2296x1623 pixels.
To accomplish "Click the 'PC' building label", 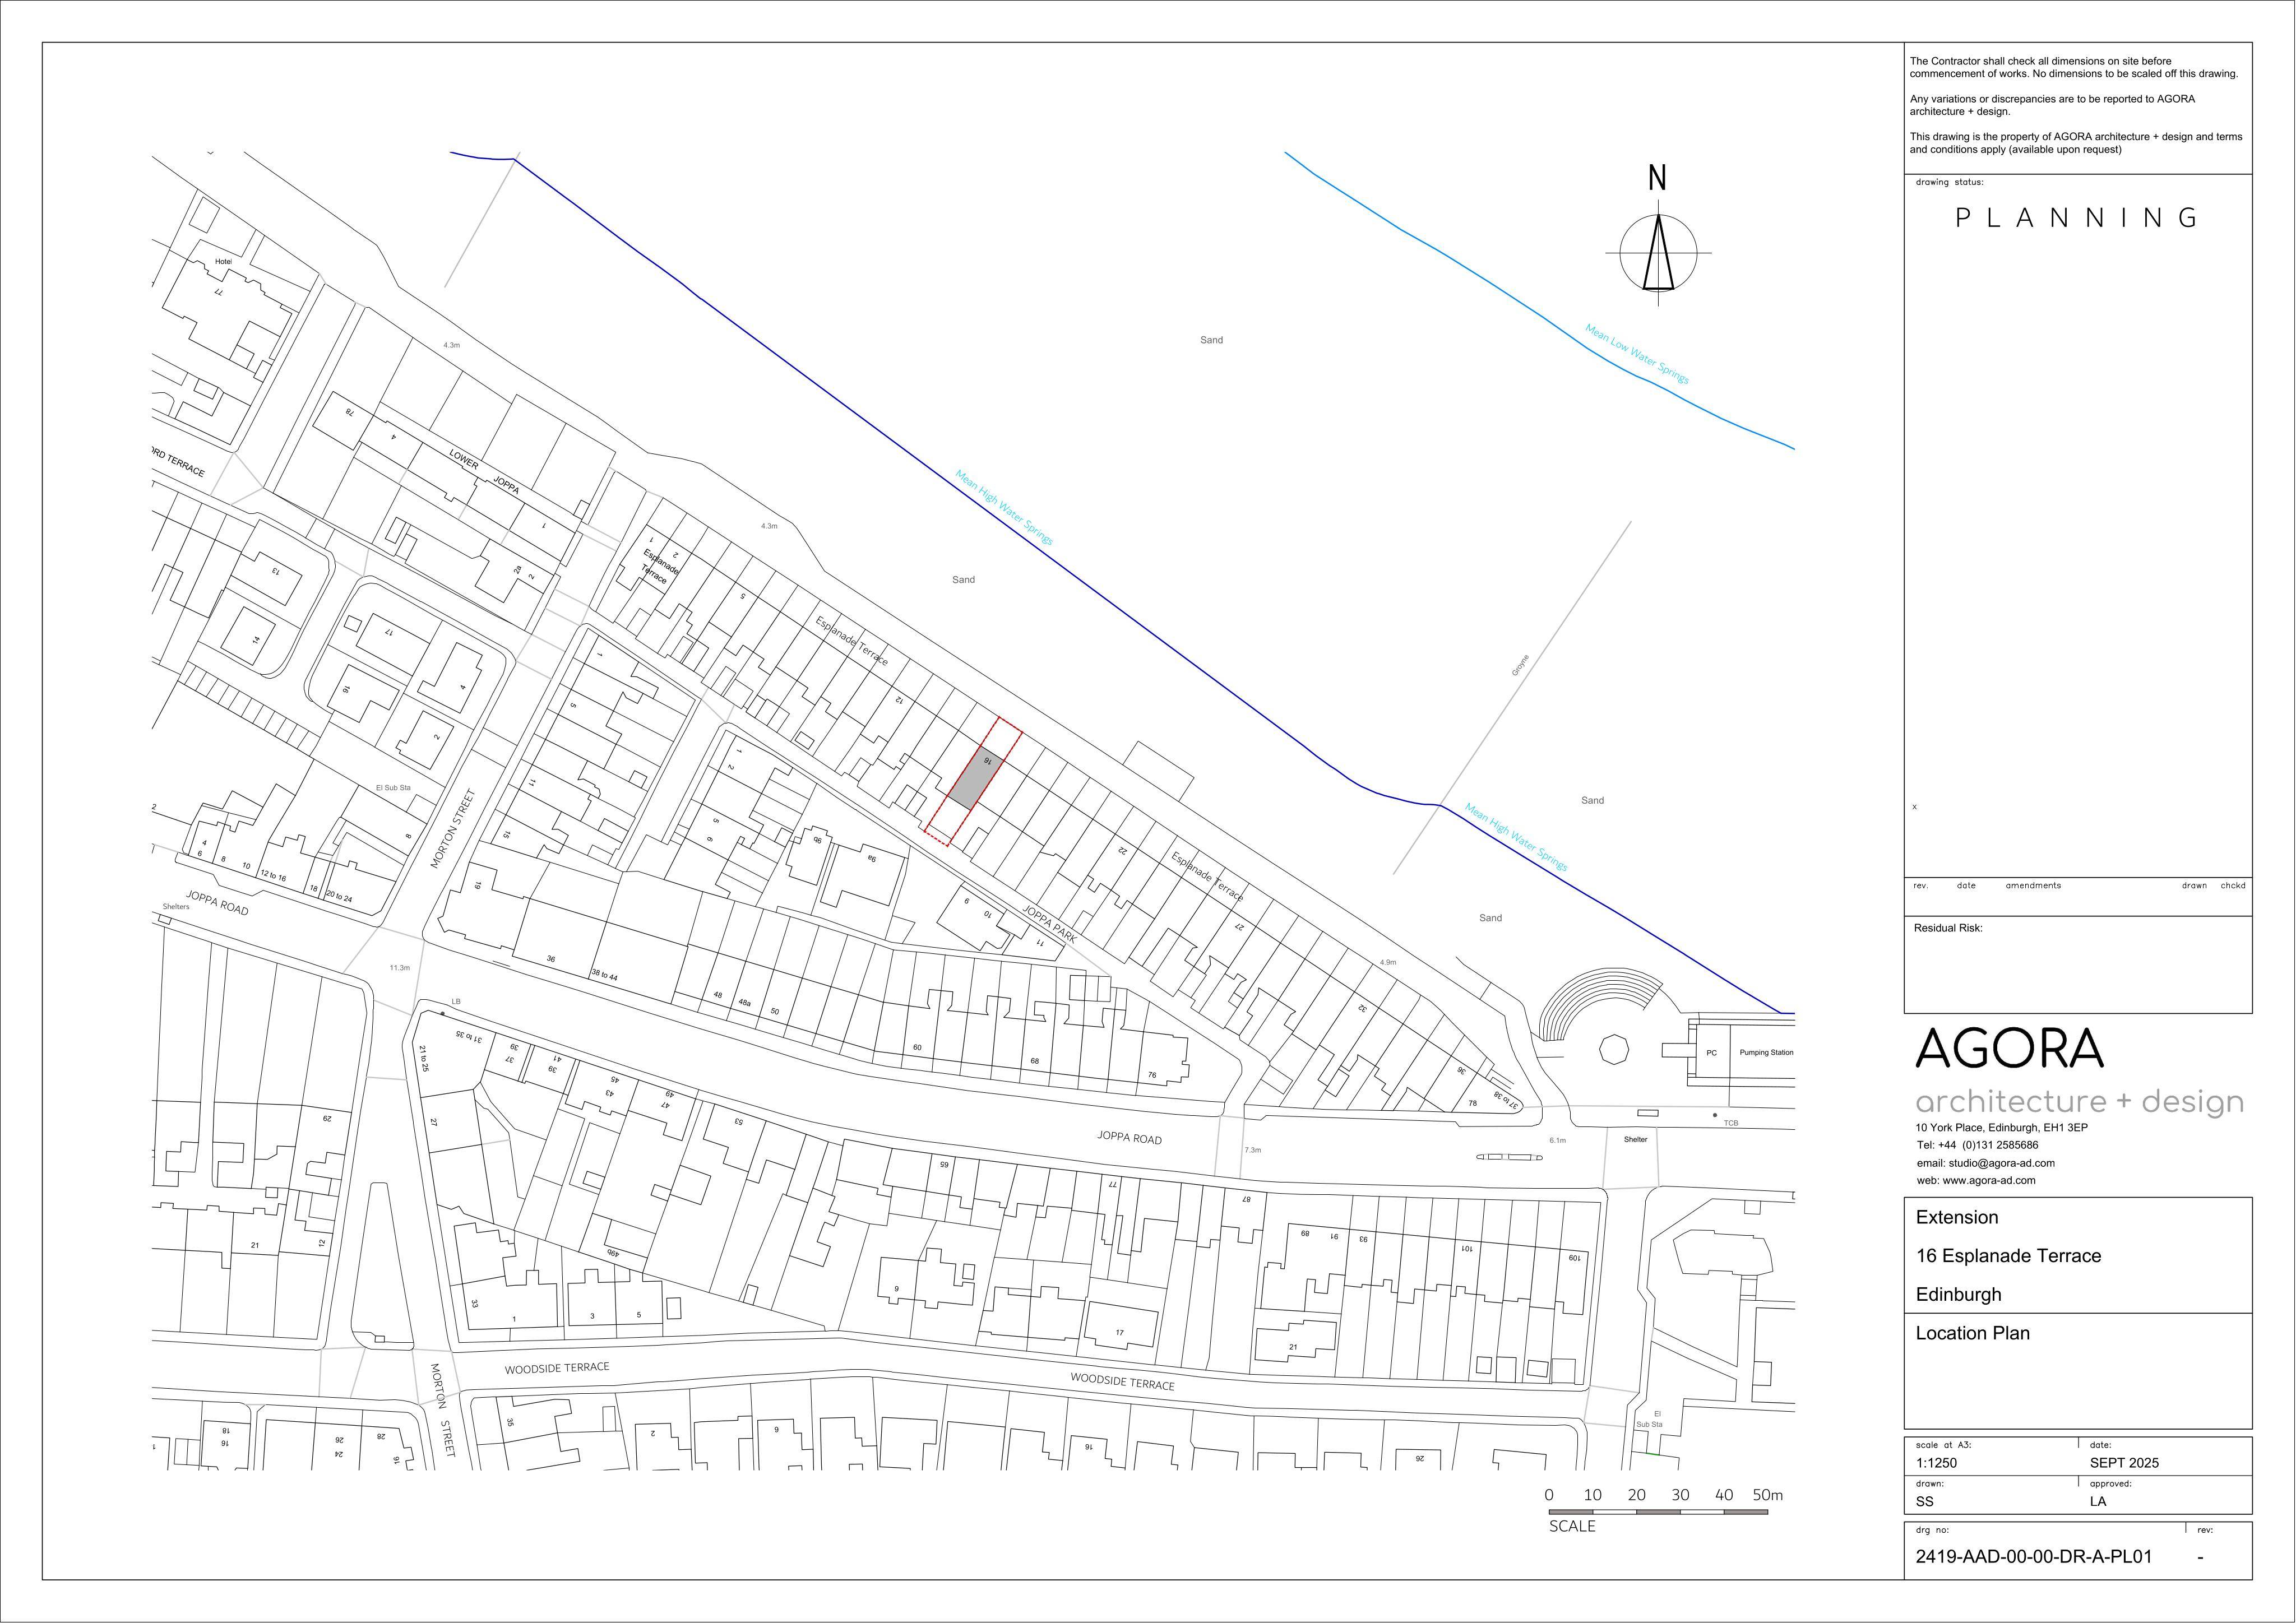I will point(1711,1053).
